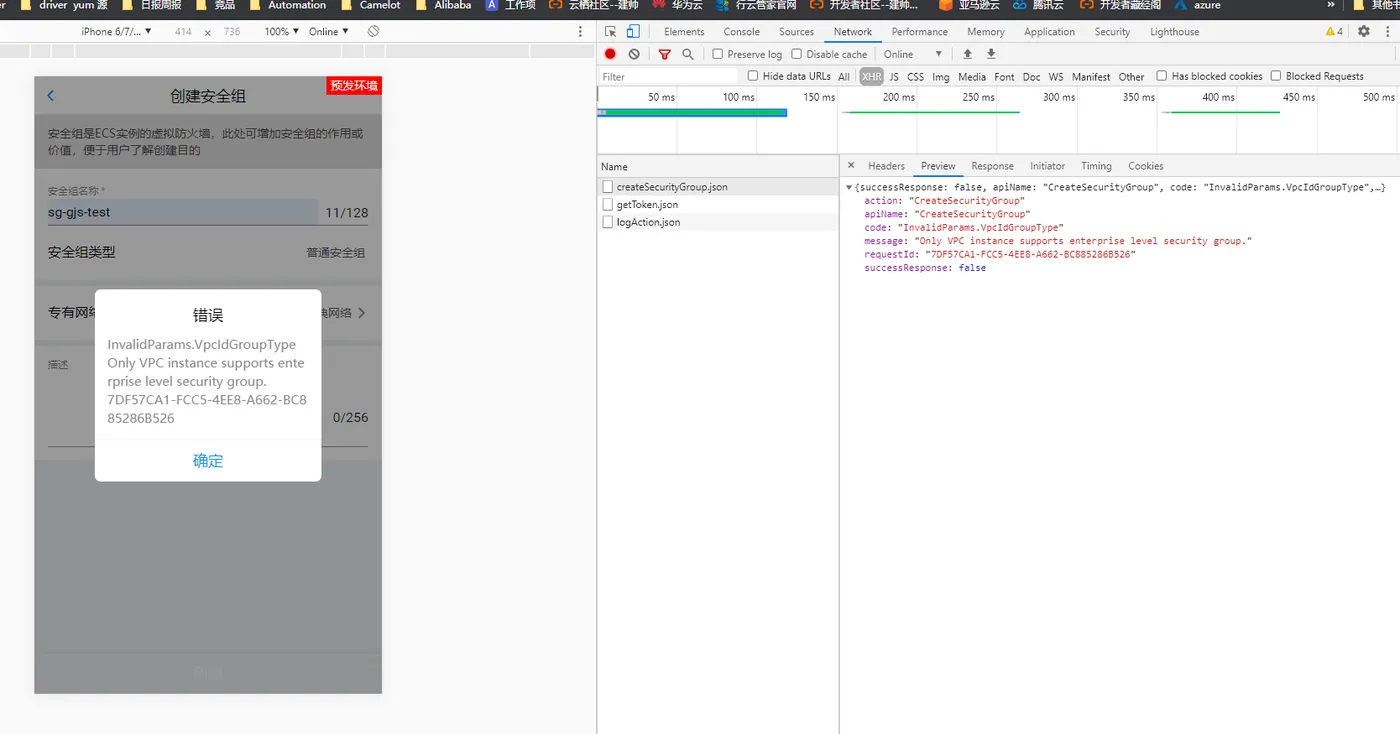Check Has blocked cookies

pos(1162,76)
